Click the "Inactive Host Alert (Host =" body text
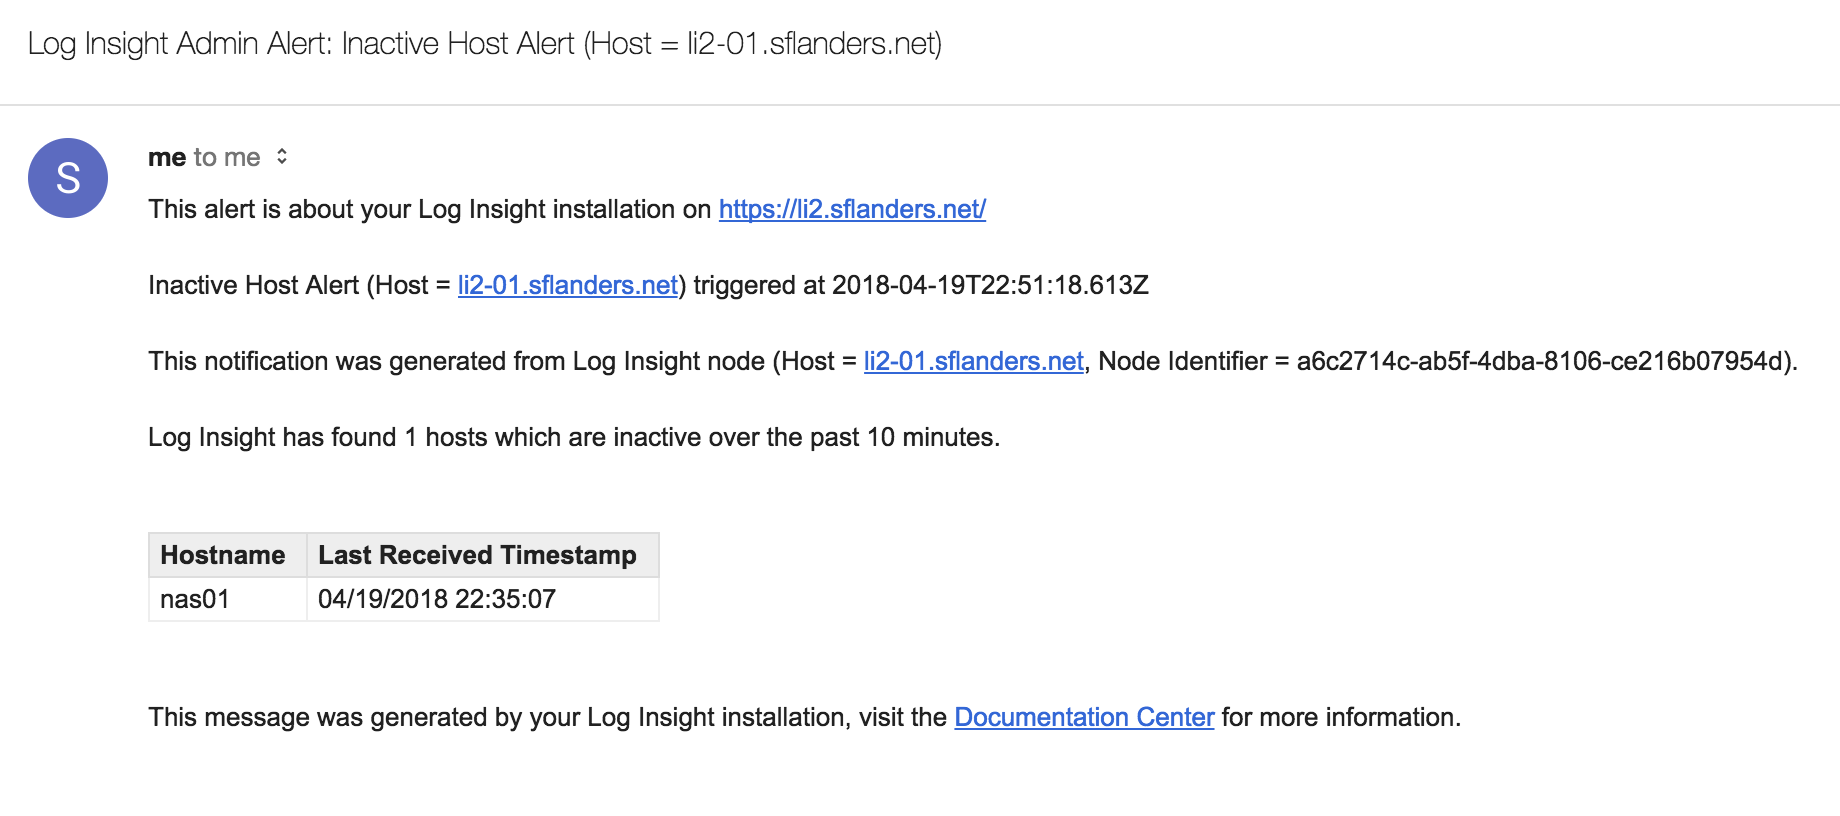 [290, 285]
